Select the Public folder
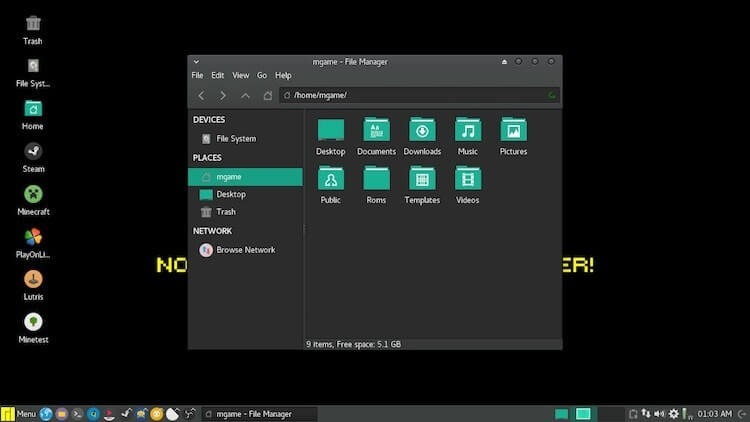The width and height of the screenshot is (750, 422). (331, 186)
